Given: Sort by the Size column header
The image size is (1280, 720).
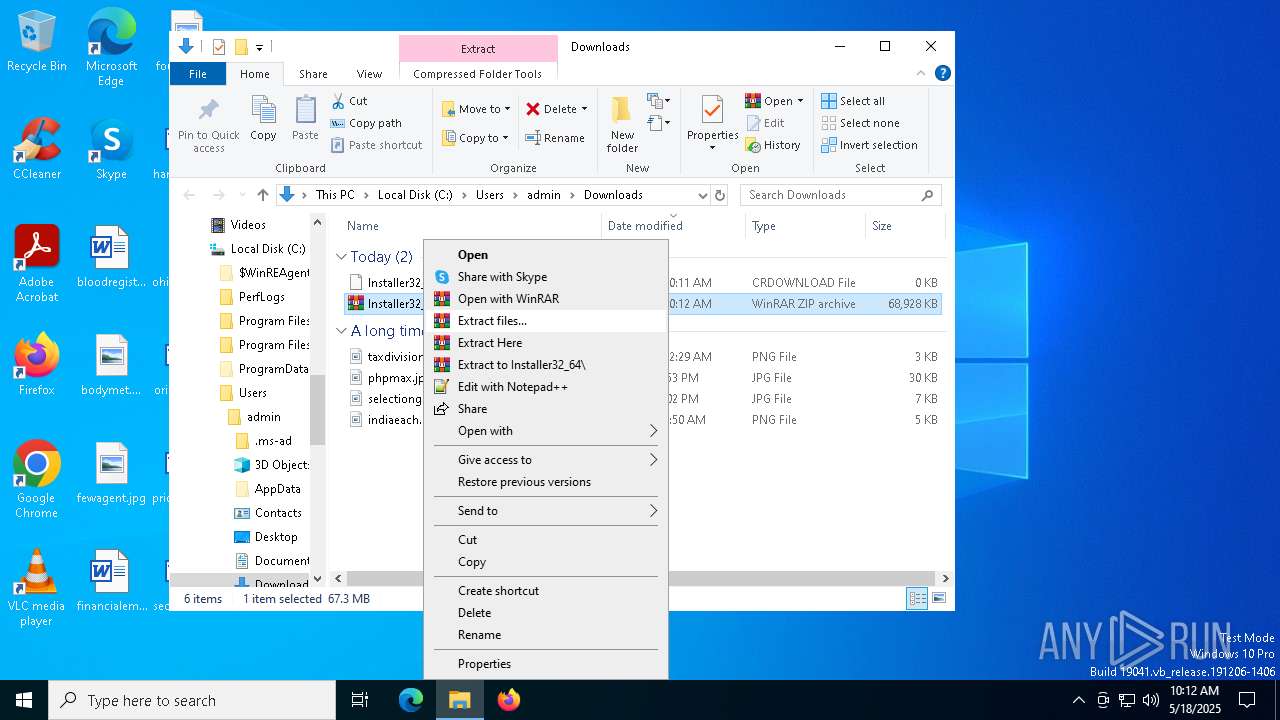Looking at the screenshot, I should [x=903, y=226].
